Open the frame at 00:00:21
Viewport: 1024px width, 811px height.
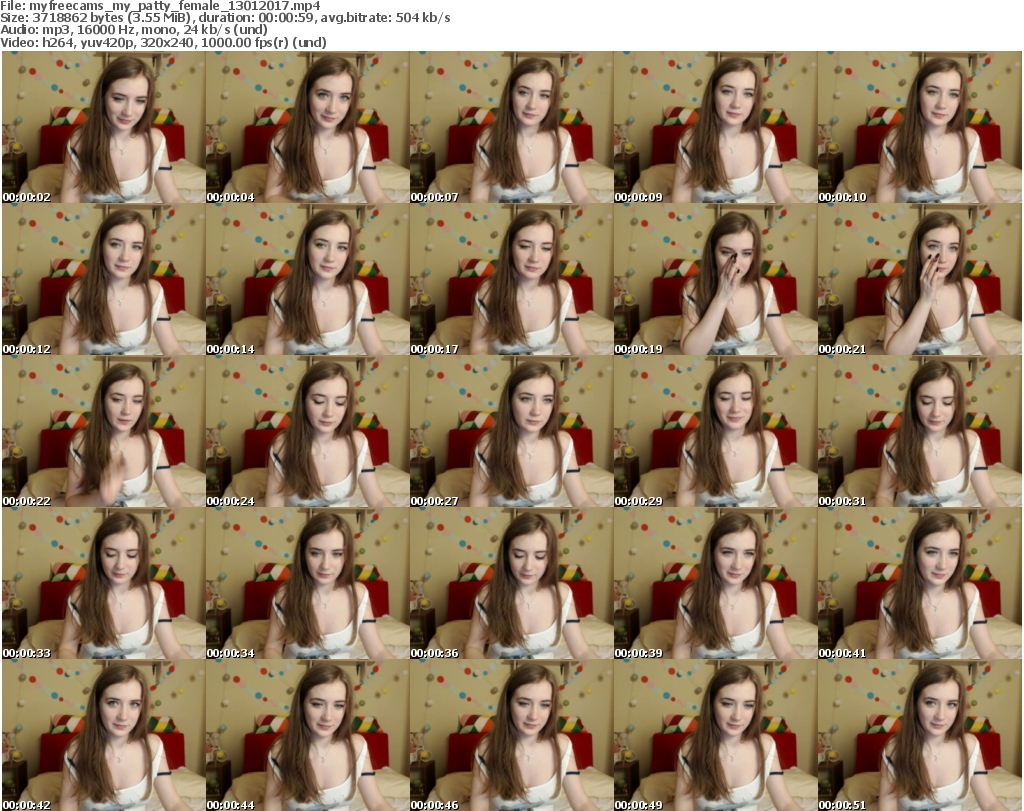click(x=920, y=279)
